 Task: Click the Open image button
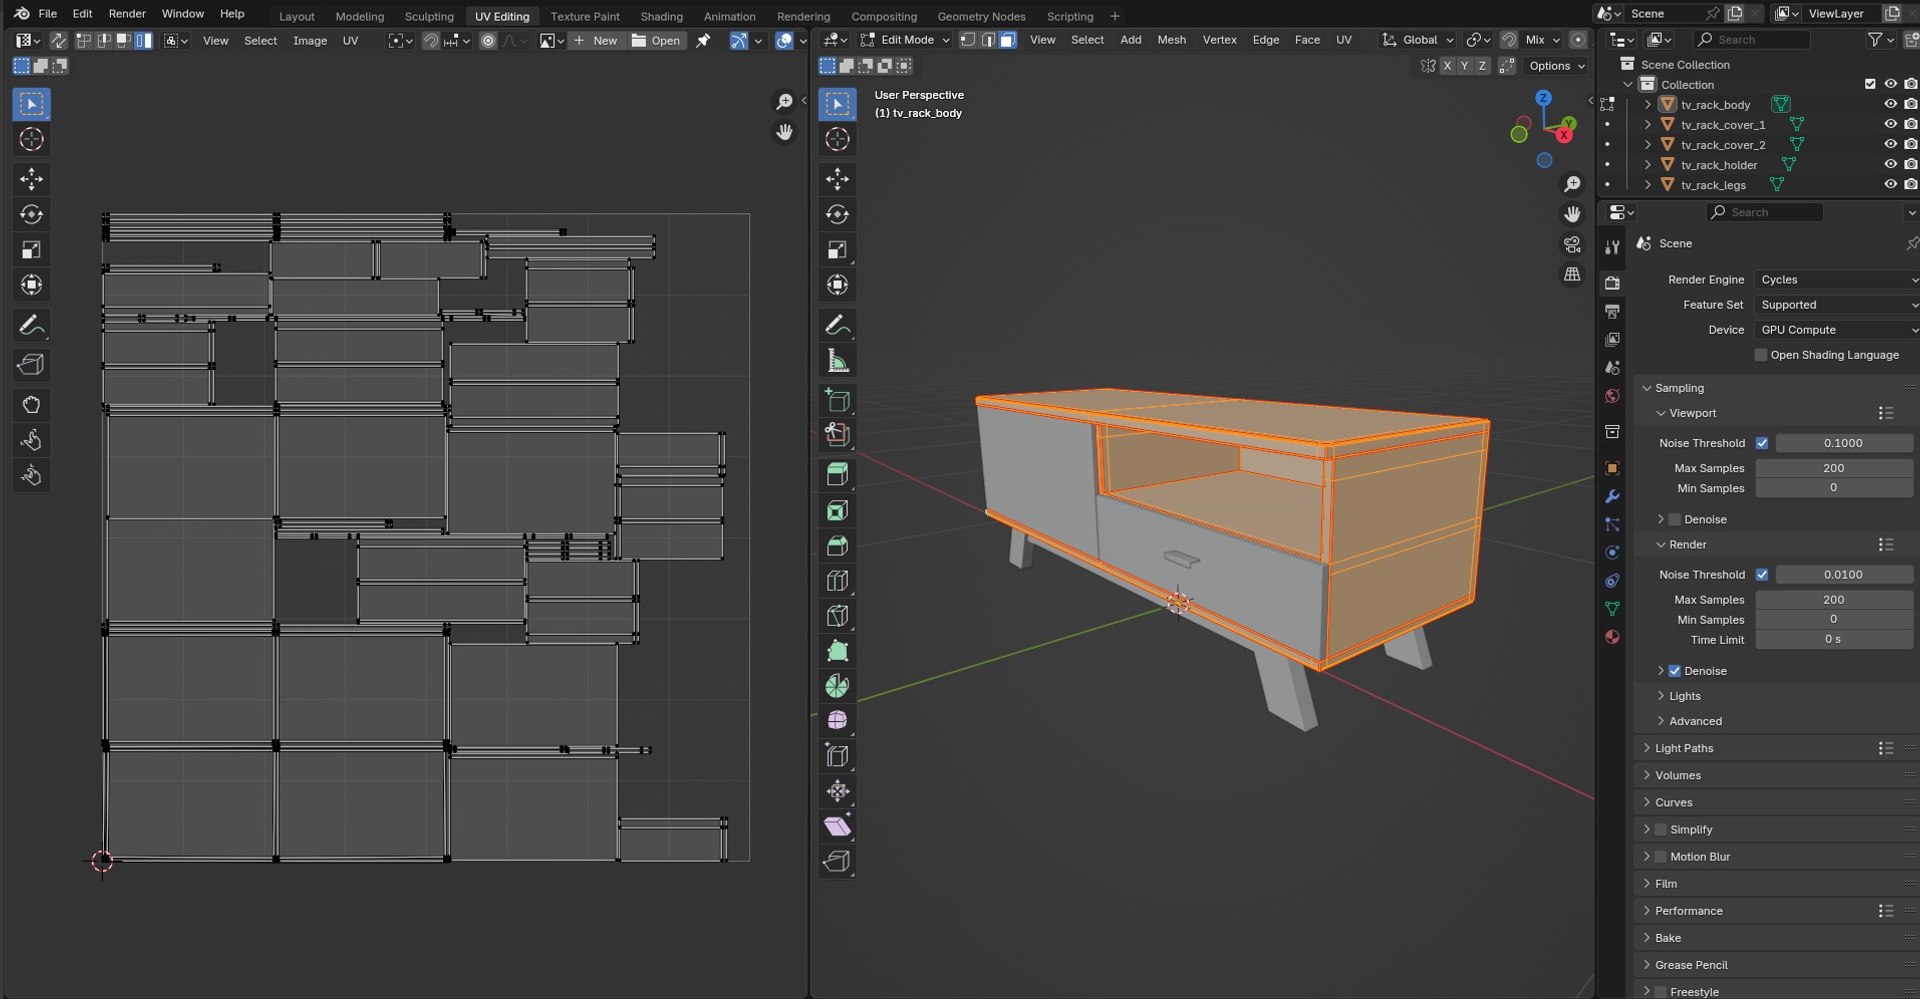tap(656, 40)
